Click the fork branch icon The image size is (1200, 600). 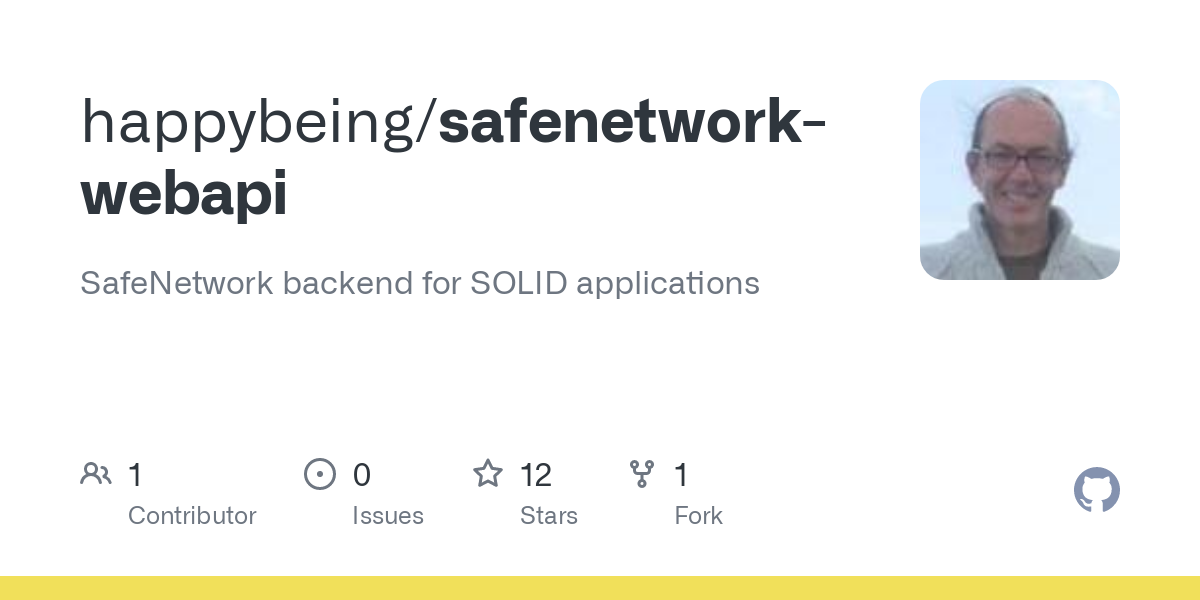tap(642, 474)
